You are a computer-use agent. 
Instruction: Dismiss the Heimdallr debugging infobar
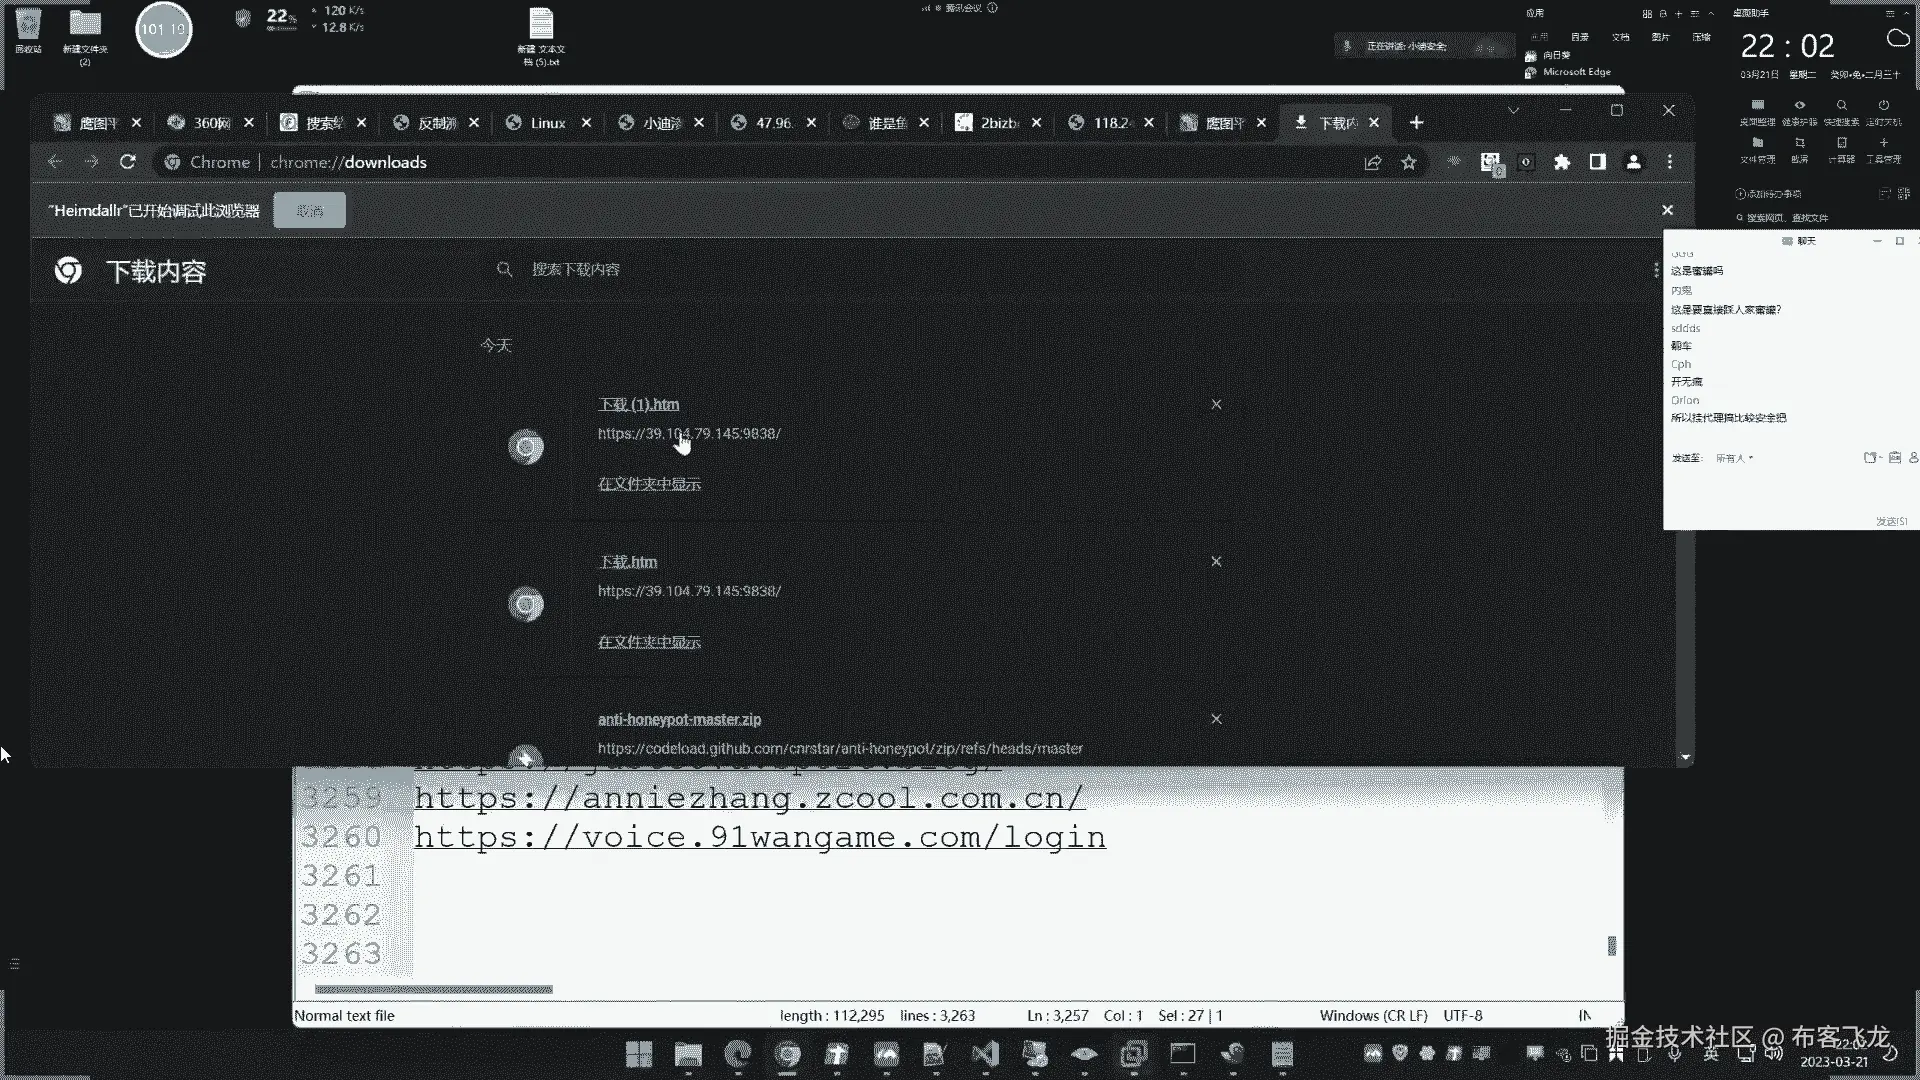1667,210
